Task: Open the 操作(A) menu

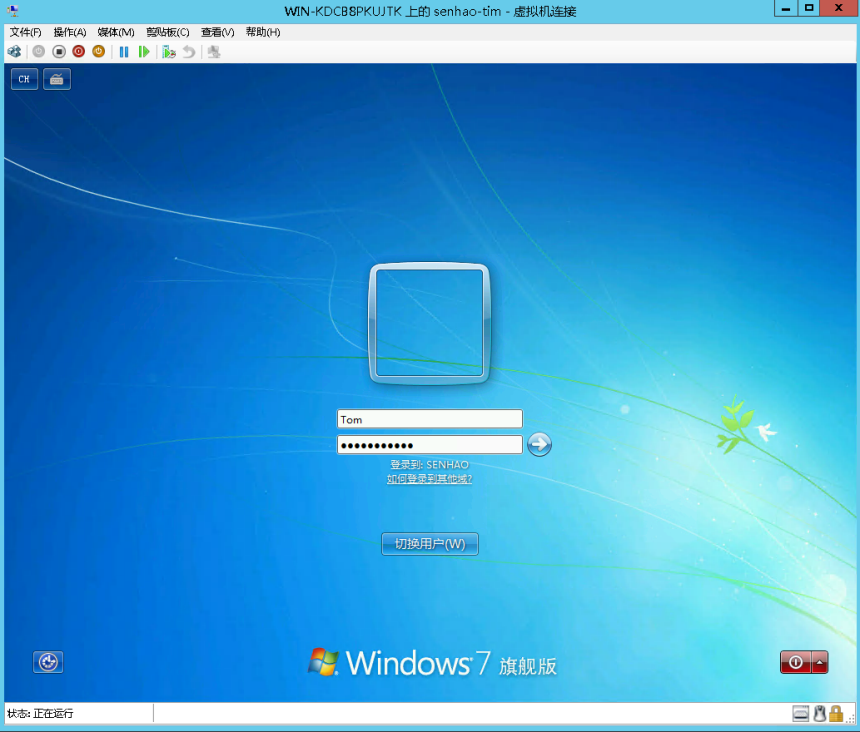Action: pos(70,32)
